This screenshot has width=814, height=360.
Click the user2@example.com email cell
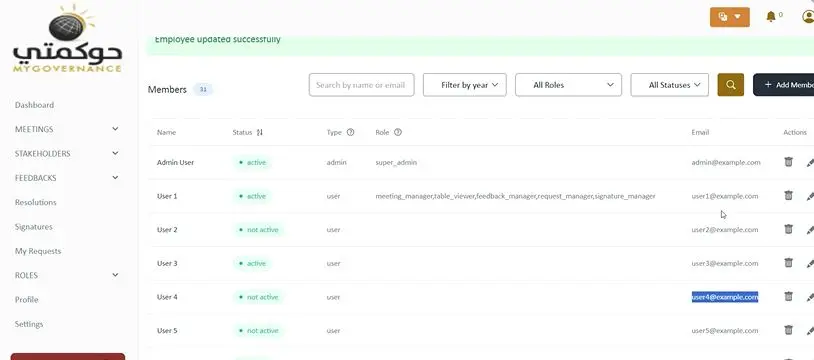pyautogui.click(x=725, y=230)
